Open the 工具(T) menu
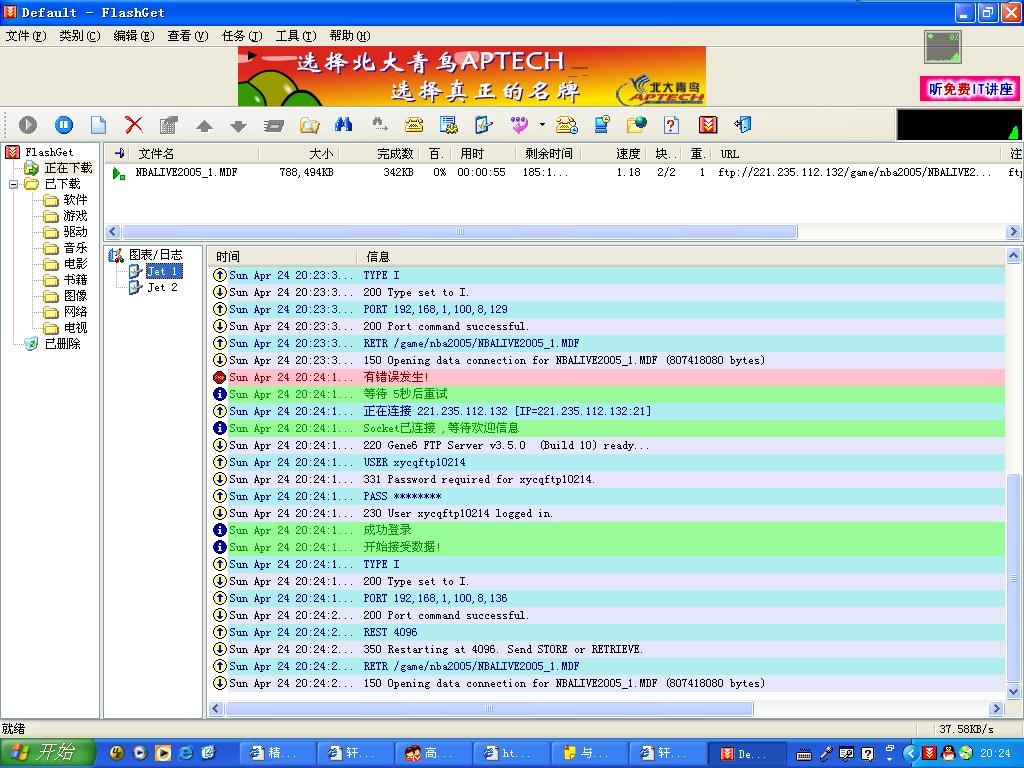Viewport: 1024px width, 768px height. [295, 36]
